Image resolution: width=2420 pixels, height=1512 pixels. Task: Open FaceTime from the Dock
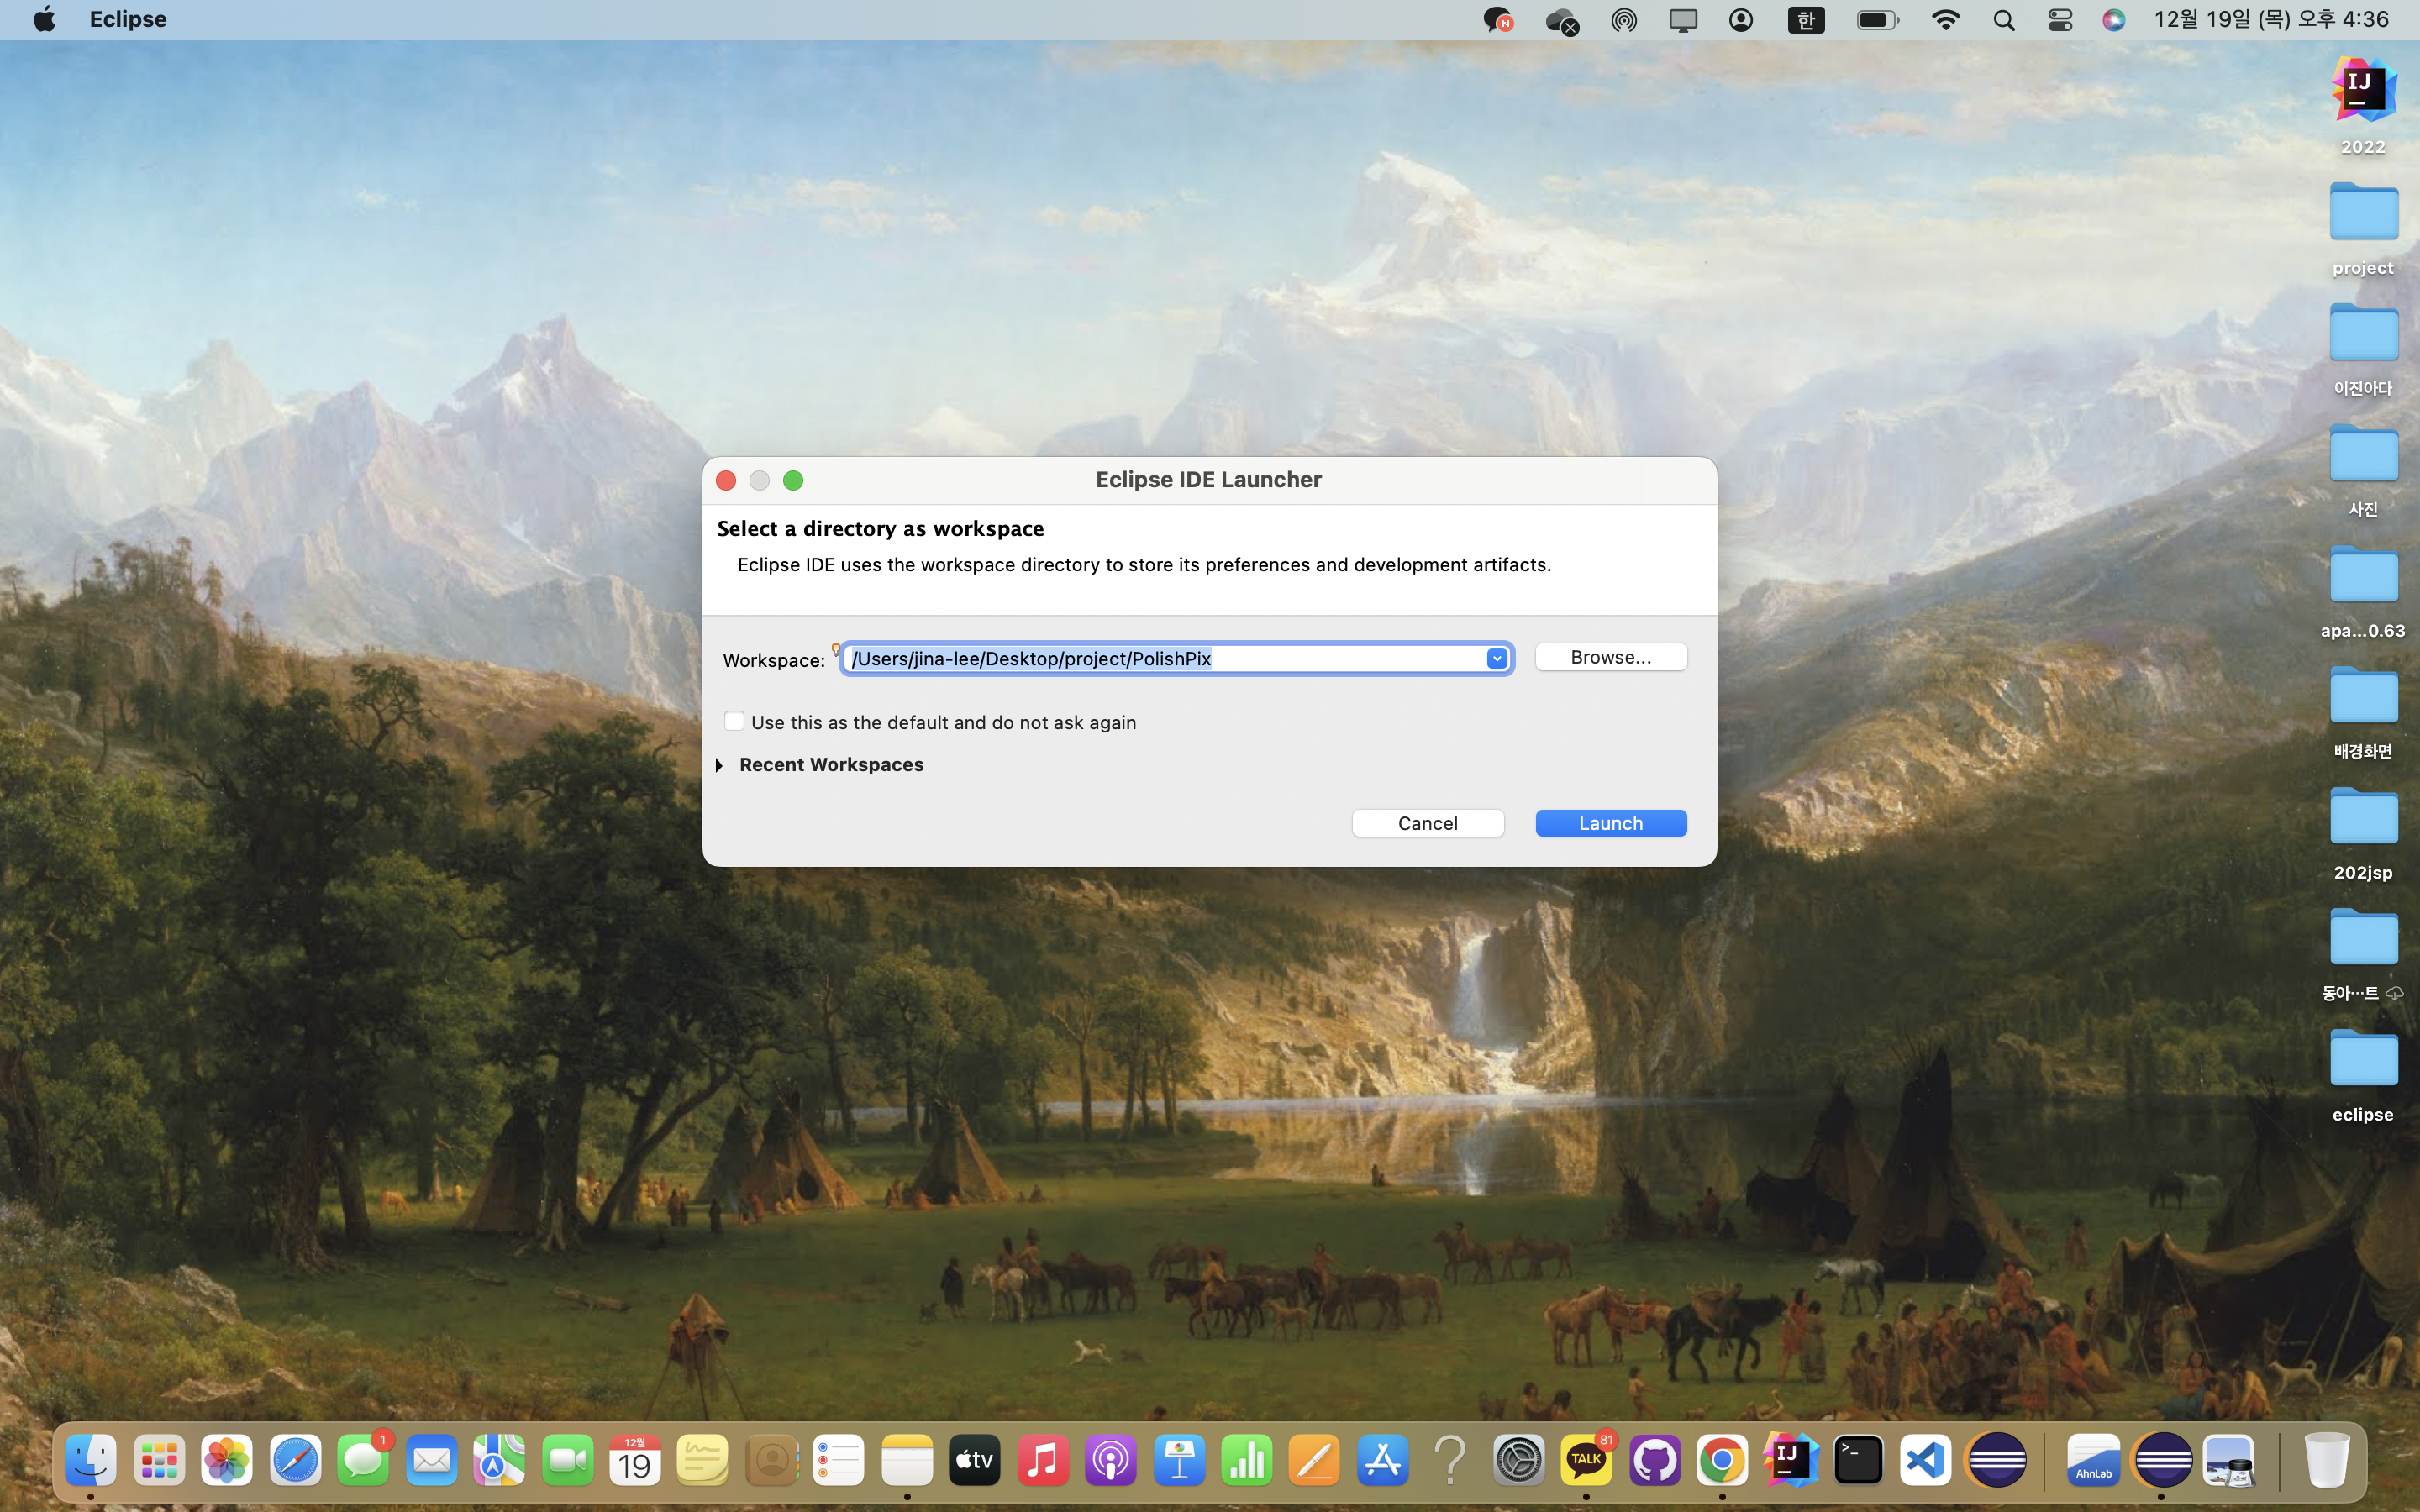click(x=567, y=1461)
